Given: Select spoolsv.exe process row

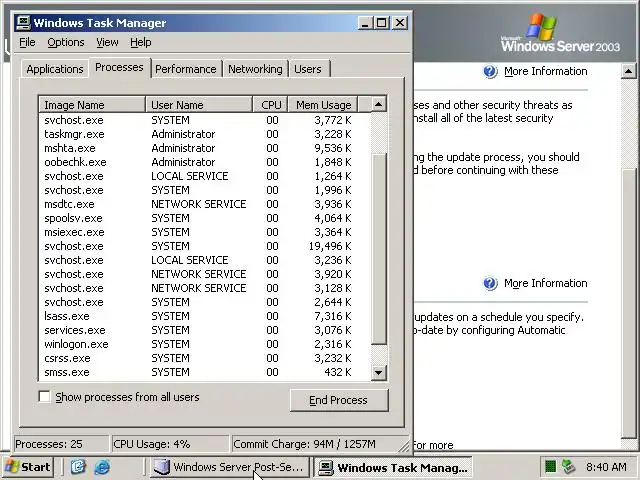Looking at the screenshot, I should [x=205, y=218].
